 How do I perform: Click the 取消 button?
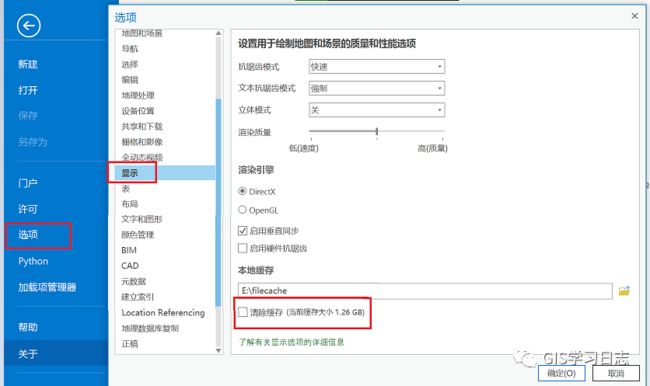click(616, 373)
